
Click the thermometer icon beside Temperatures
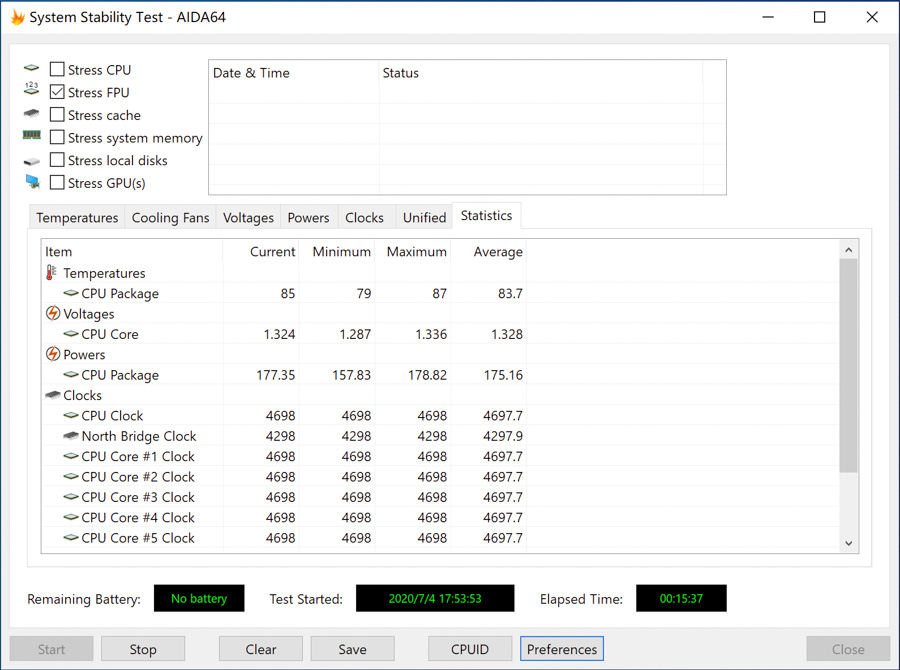tap(52, 273)
